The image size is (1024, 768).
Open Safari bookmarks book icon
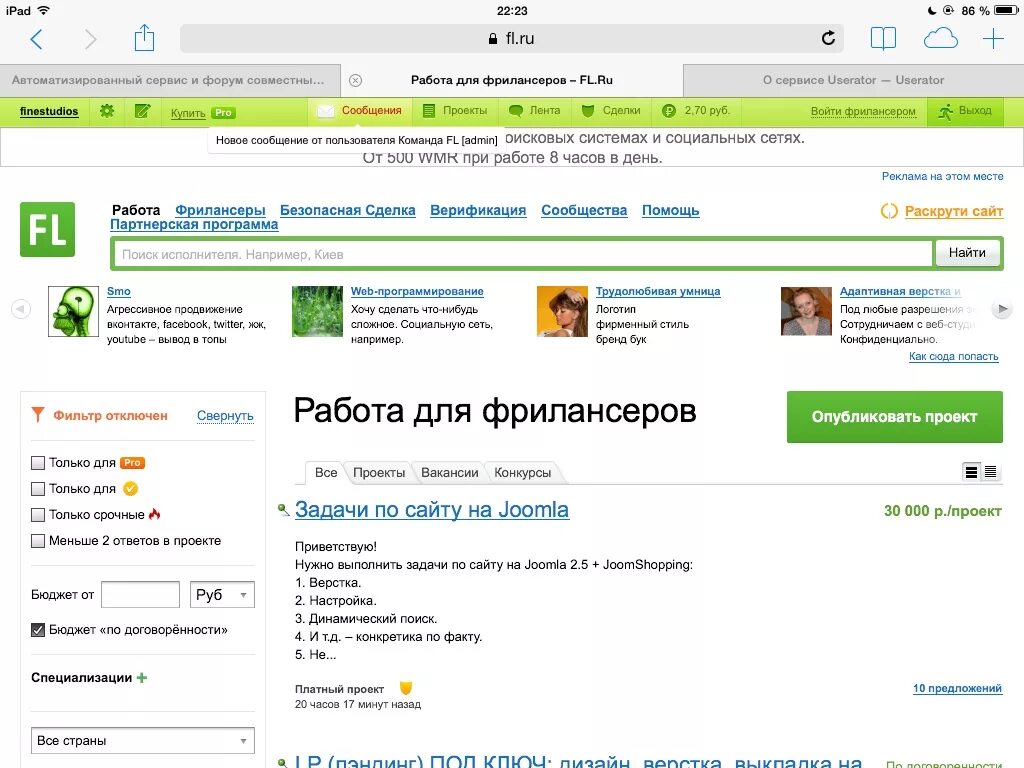click(x=883, y=39)
